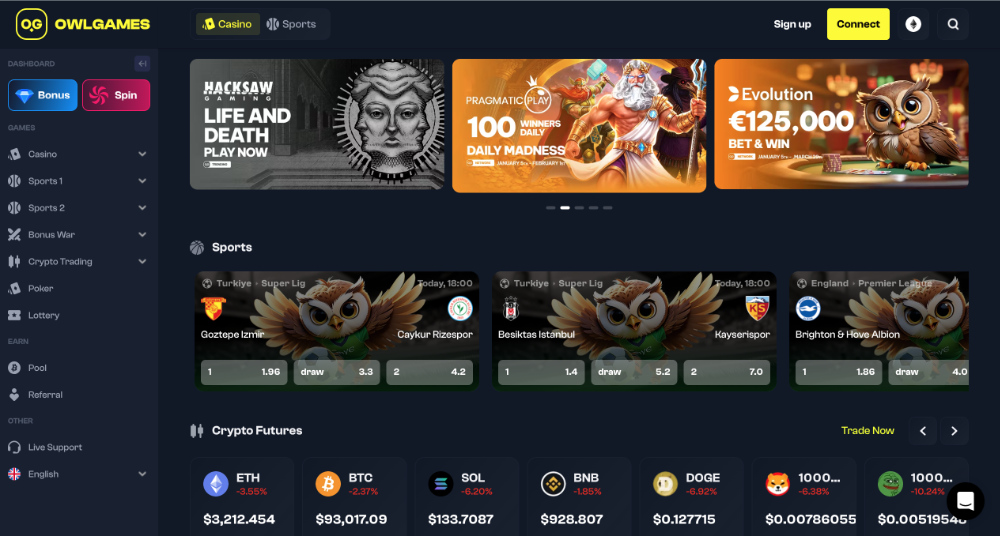Select the Casino tab in header
The image size is (1000, 536).
tap(228, 24)
